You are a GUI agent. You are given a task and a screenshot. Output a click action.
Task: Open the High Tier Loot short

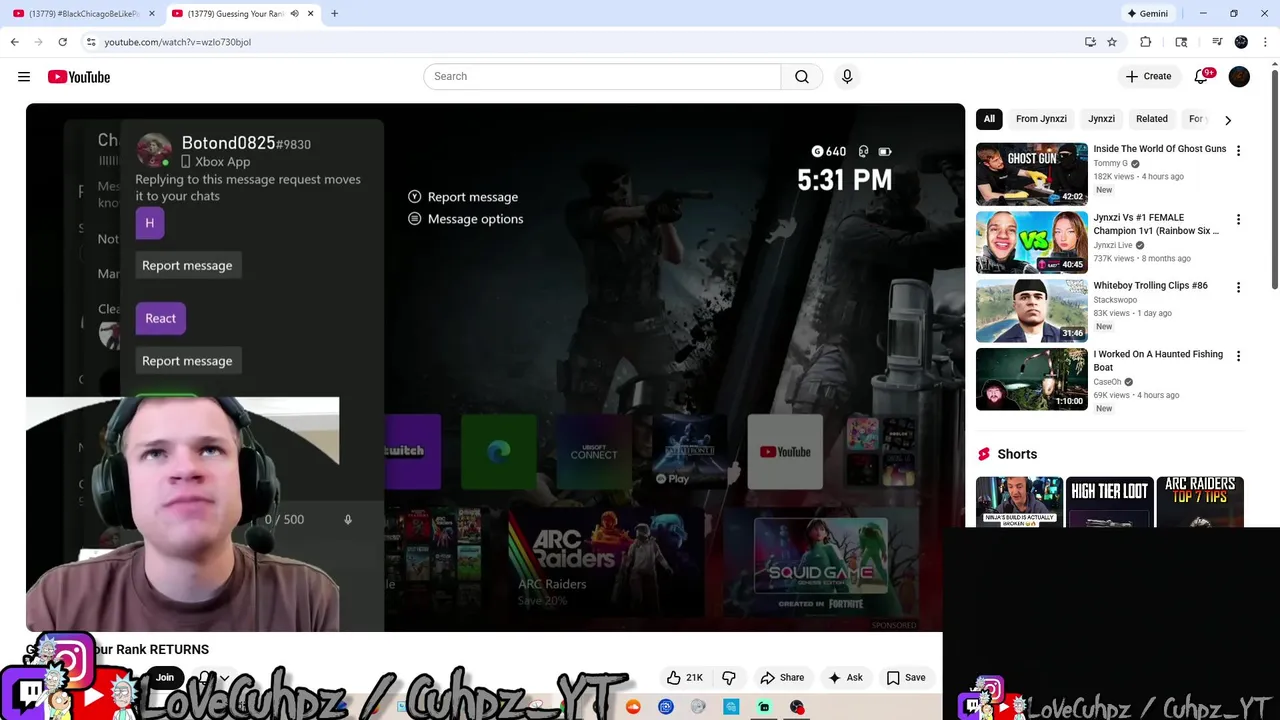click(1109, 502)
